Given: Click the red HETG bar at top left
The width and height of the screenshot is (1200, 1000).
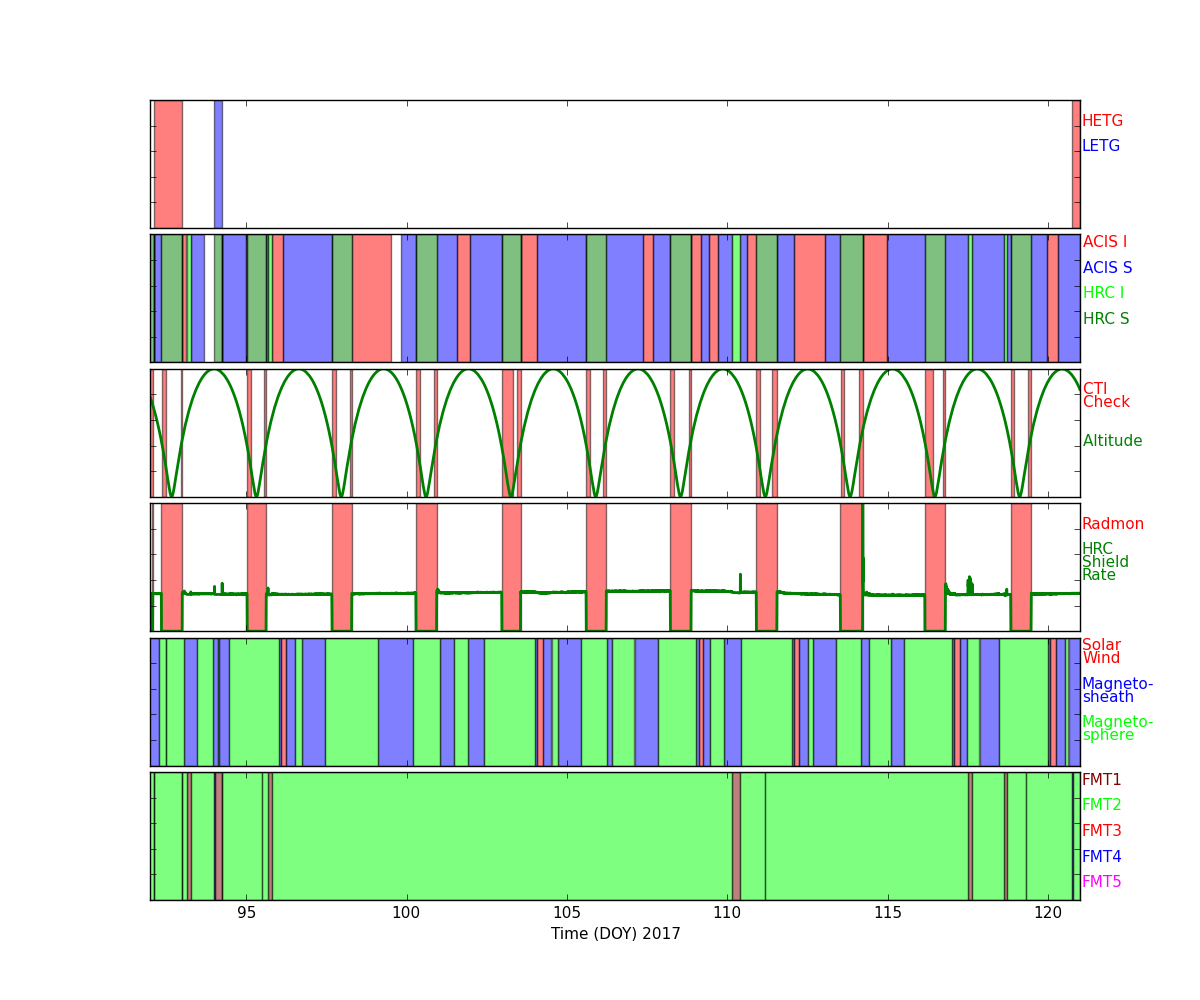Looking at the screenshot, I should pyautogui.click(x=168, y=164).
